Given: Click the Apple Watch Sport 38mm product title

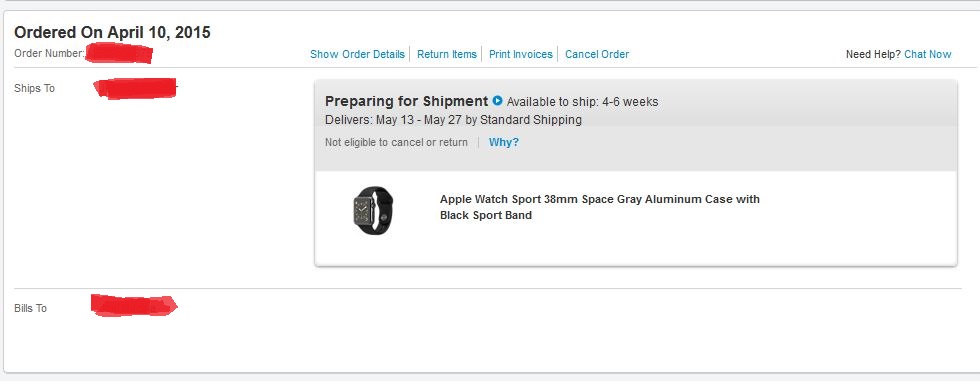Looking at the screenshot, I should coord(600,207).
